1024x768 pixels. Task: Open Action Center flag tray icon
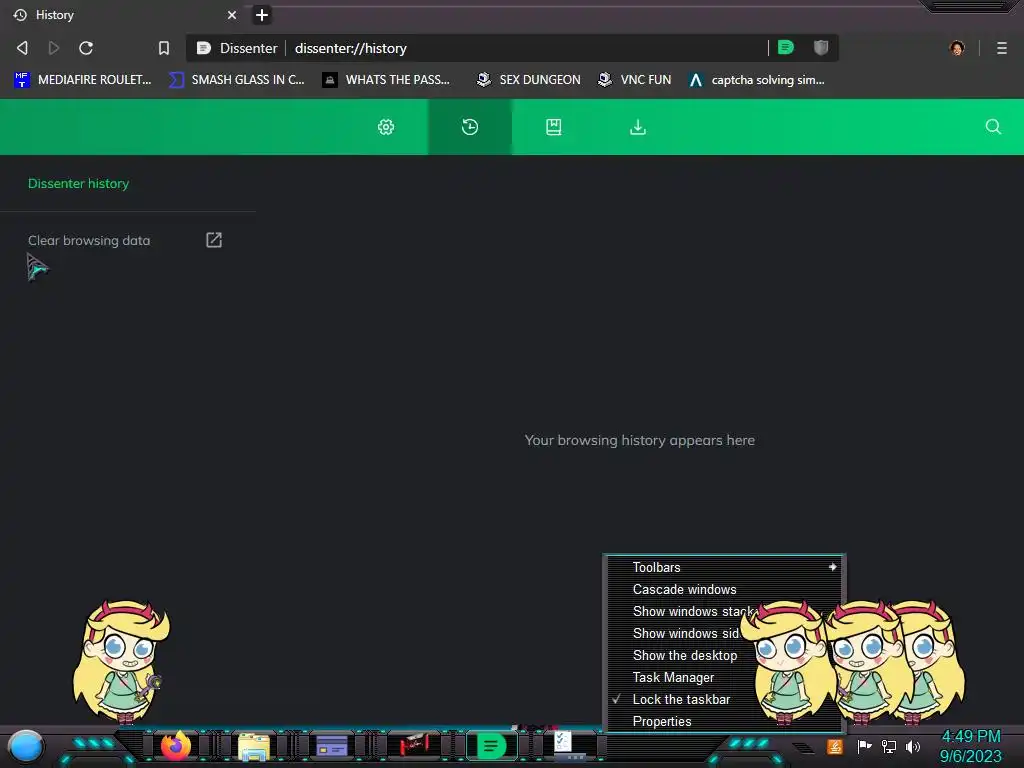coord(865,746)
